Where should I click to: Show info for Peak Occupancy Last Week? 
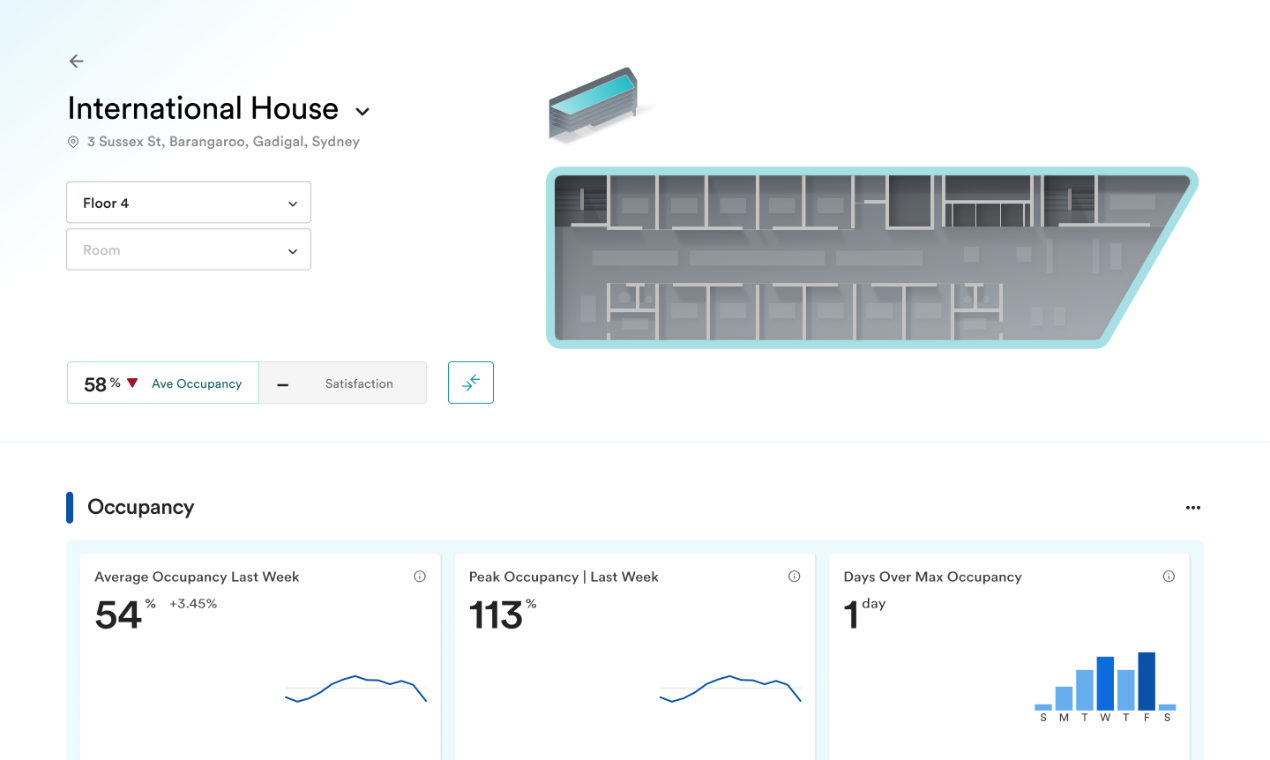(794, 577)
